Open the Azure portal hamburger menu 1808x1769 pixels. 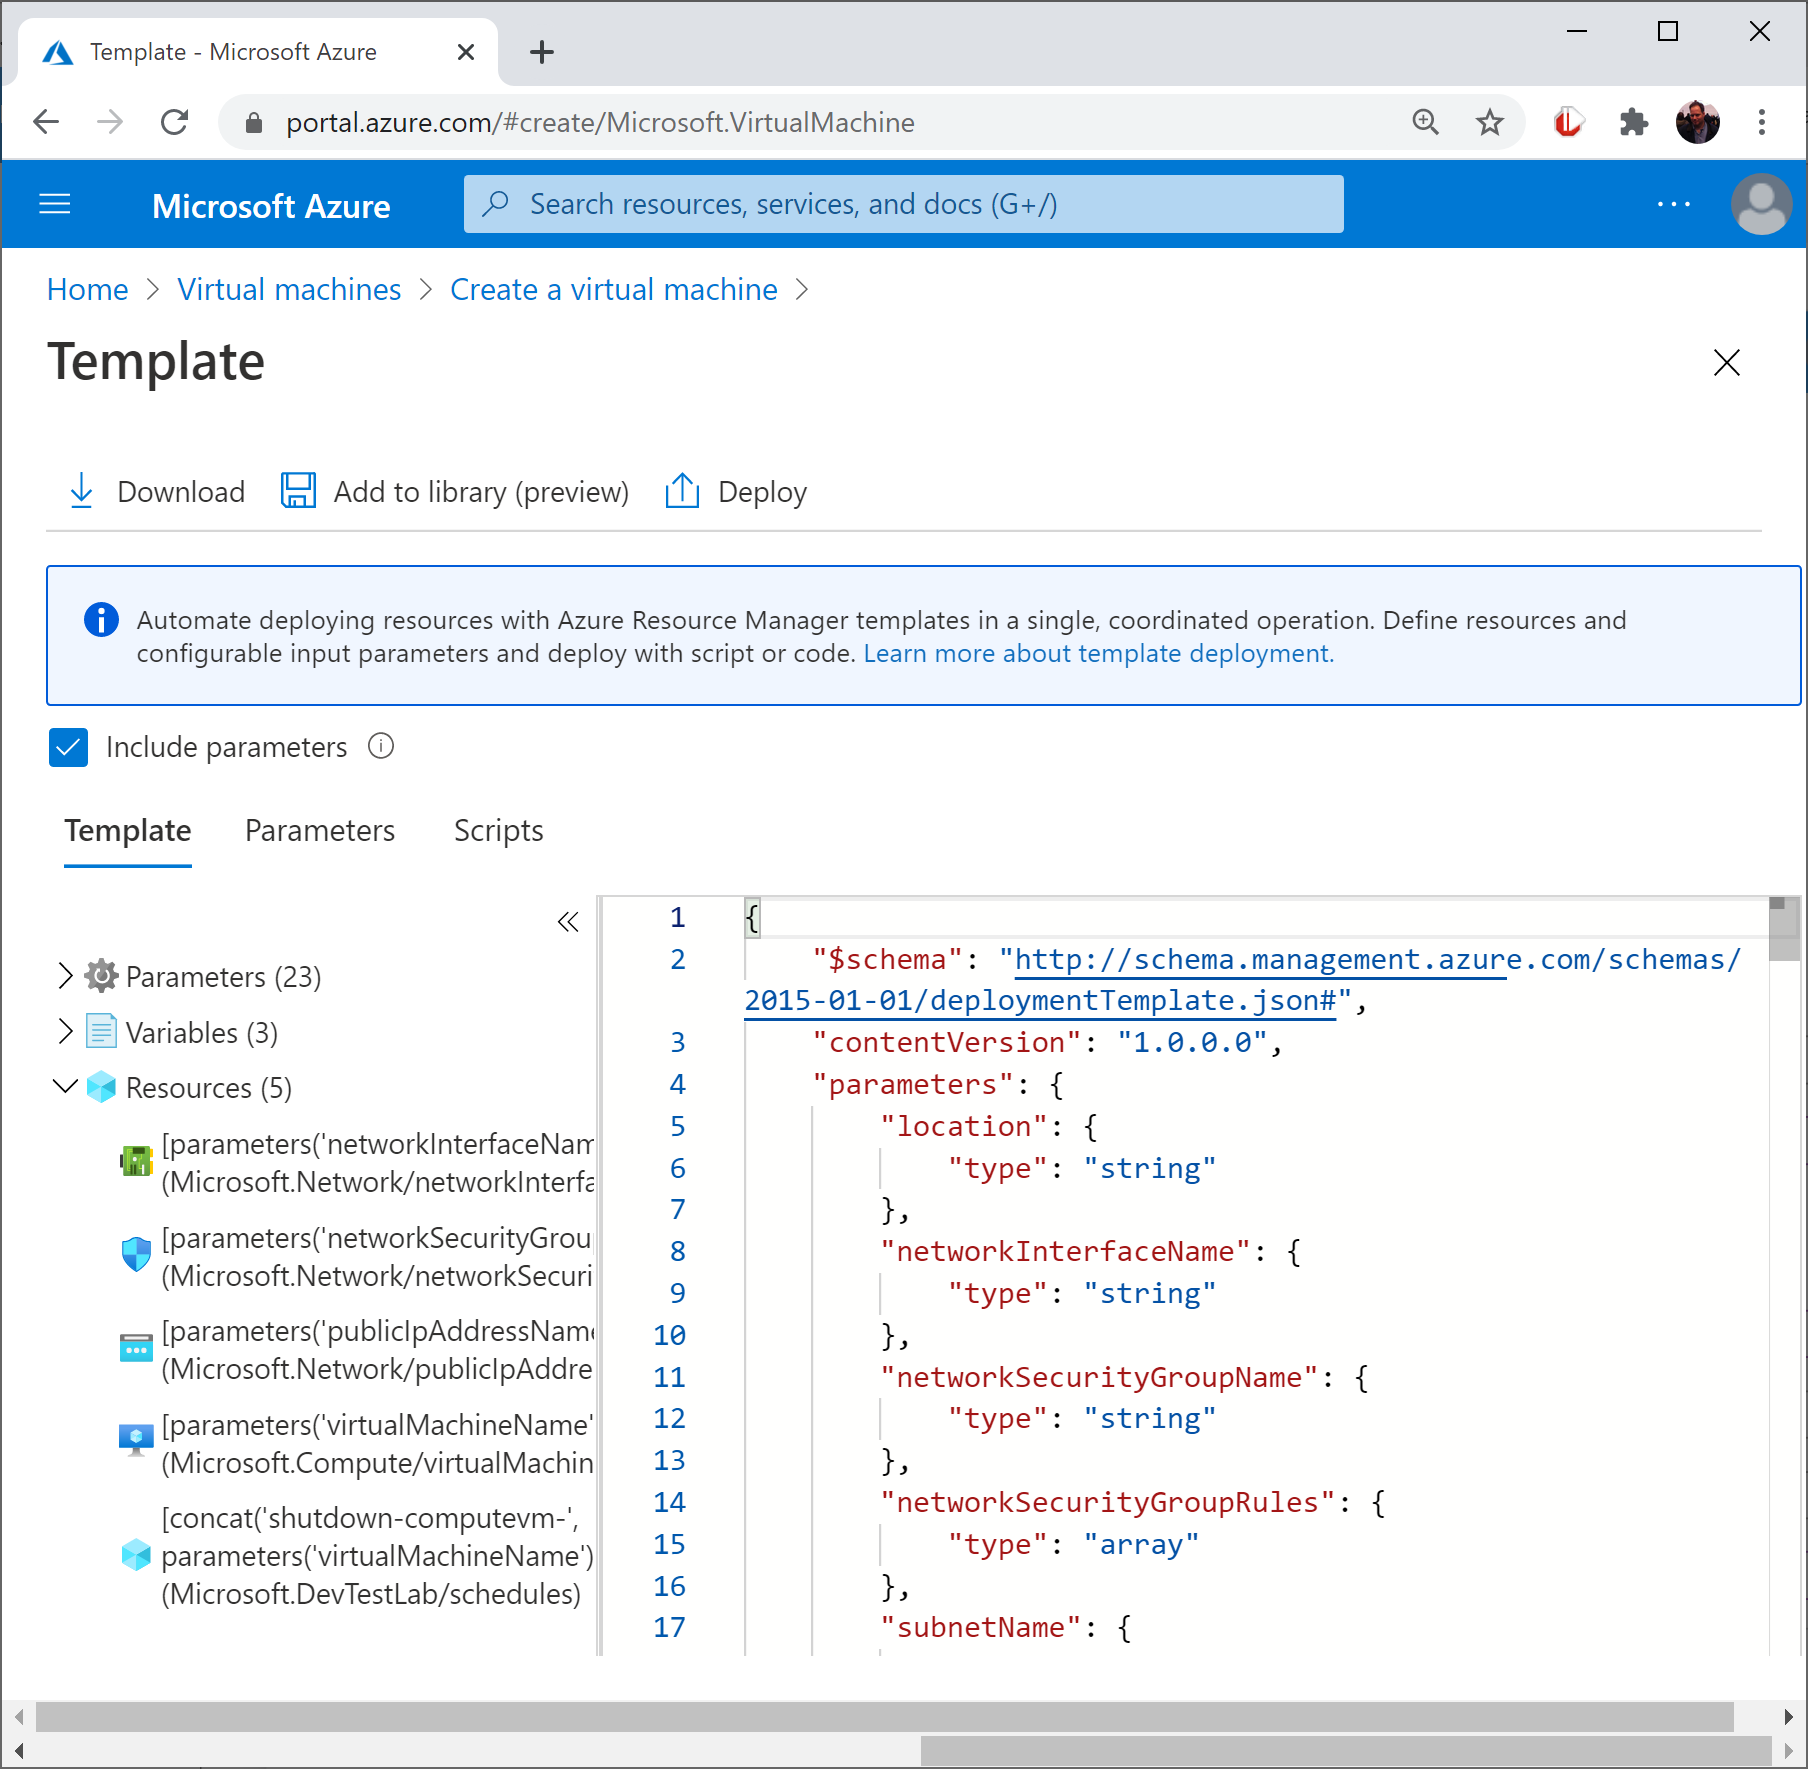click(x=55, y=204)
